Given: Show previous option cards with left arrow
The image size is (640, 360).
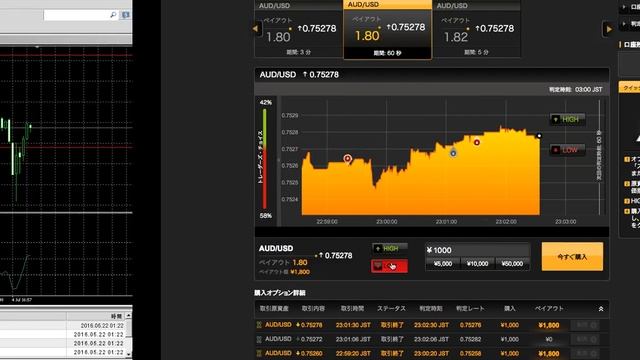Looking at the screenshot, I should tap(256, 29).
